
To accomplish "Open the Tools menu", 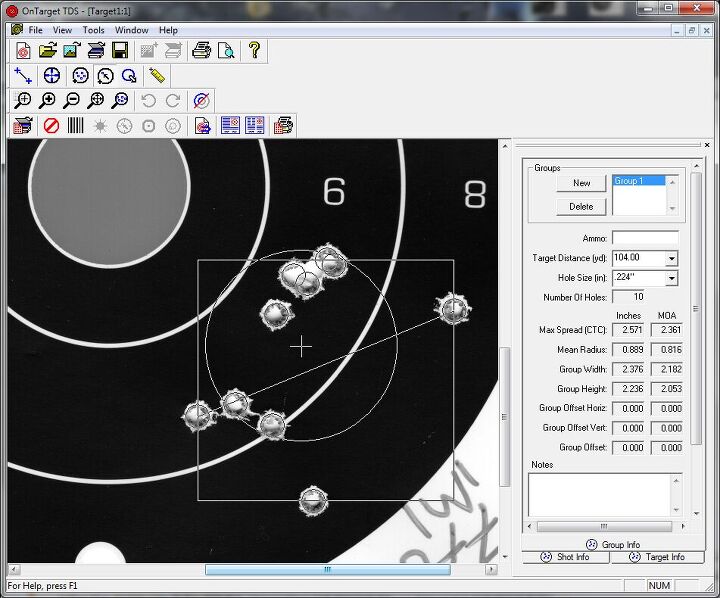I will click(x=93, y=30).
